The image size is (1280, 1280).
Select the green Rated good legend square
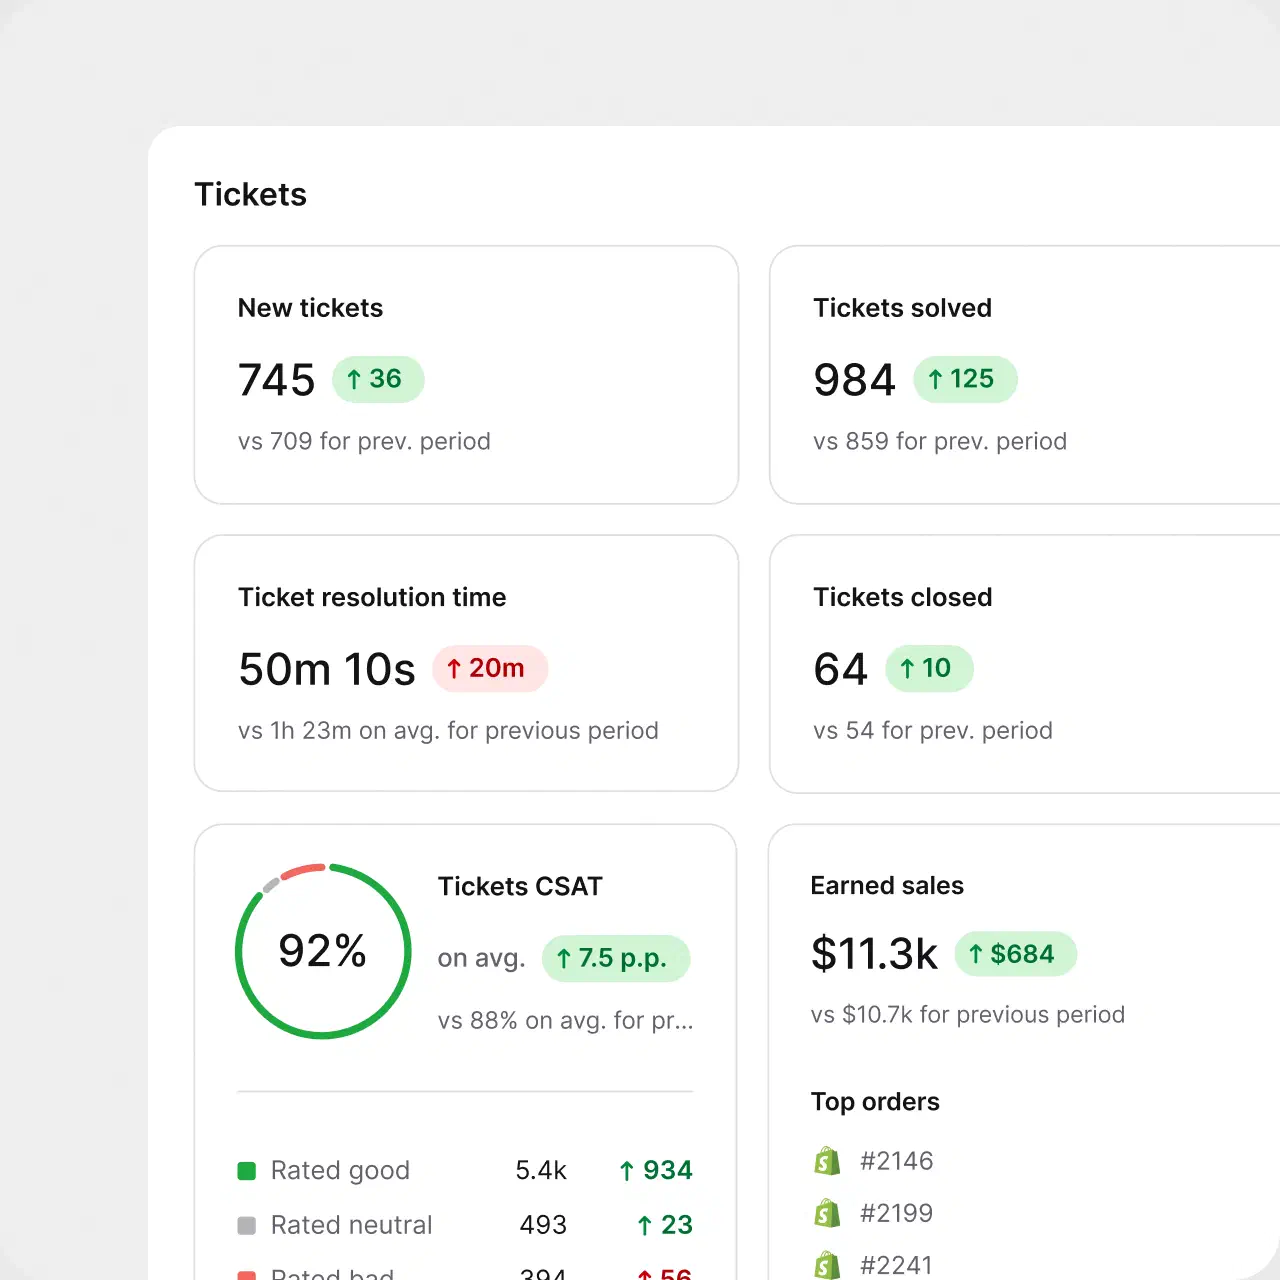point(246,1170)
